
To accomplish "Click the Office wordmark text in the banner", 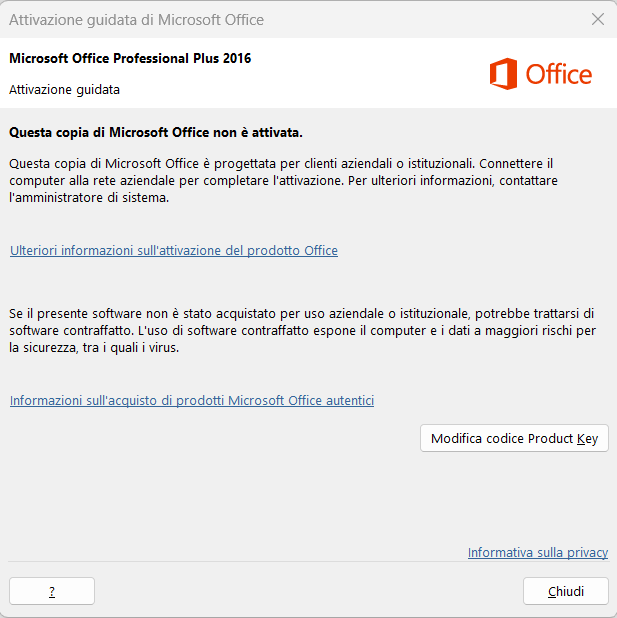I will pyautogui.click(x=559, y=74).
